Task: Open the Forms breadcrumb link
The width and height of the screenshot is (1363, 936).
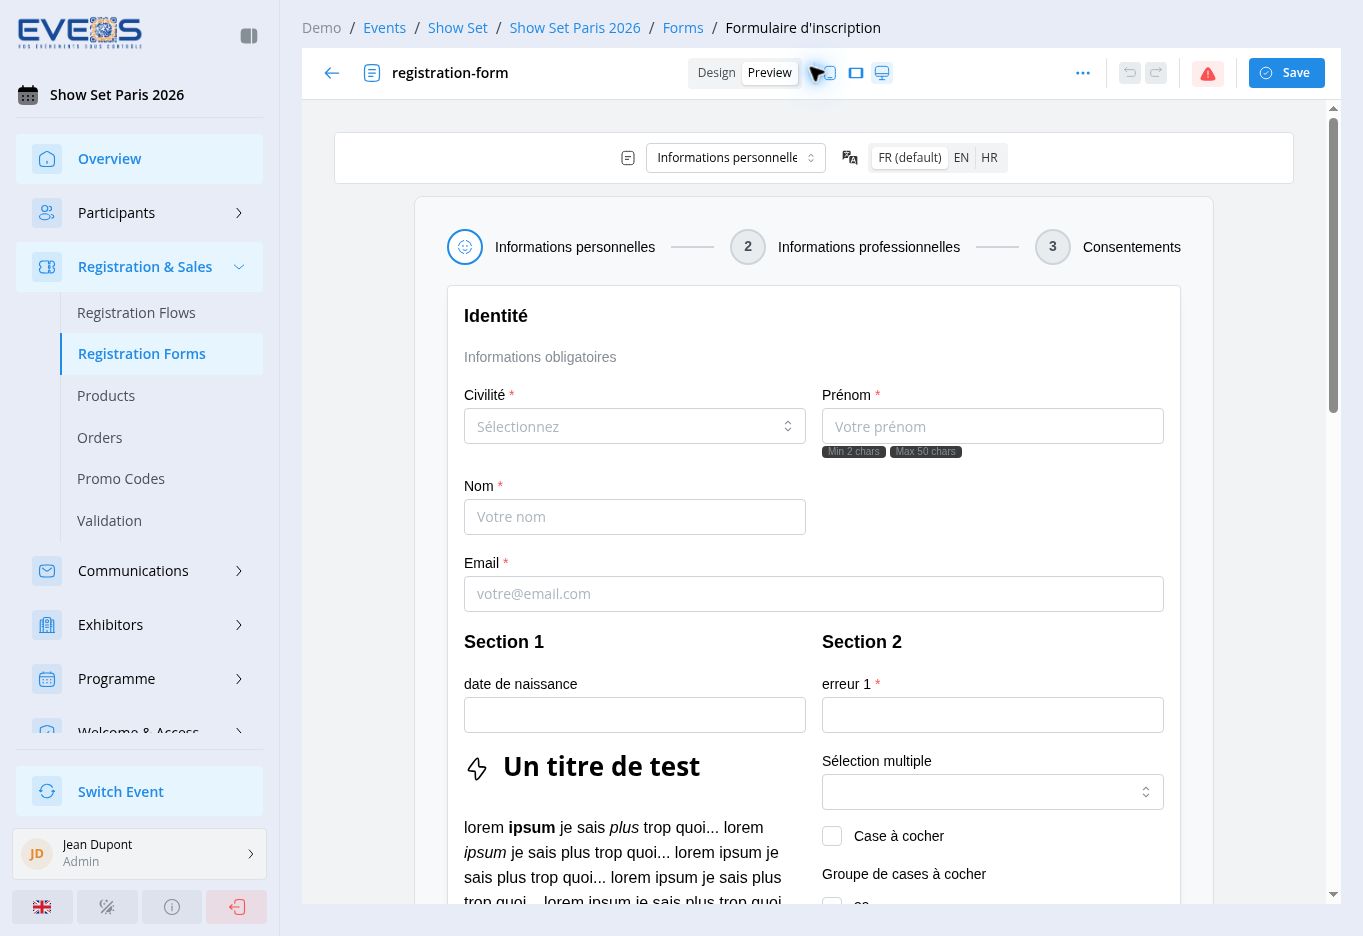Action: [683, 28]
